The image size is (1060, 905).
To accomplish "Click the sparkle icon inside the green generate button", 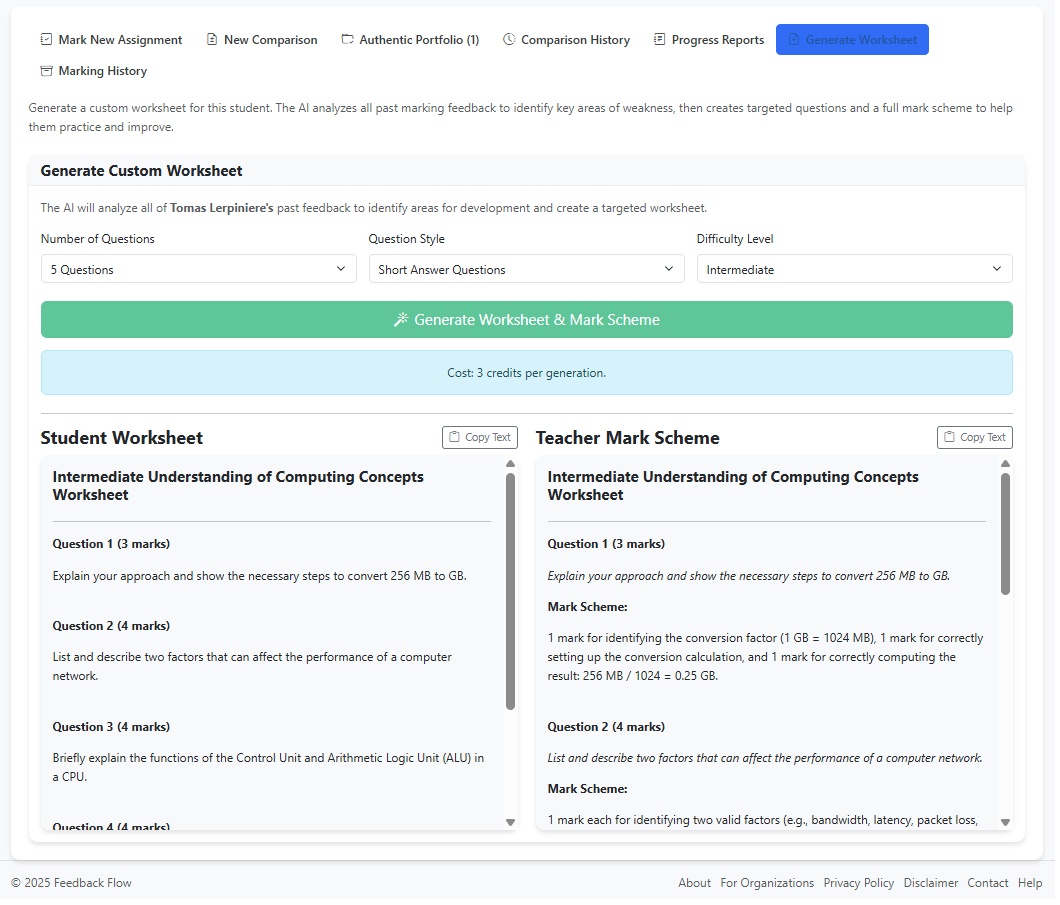I will [x=400, y=319].
